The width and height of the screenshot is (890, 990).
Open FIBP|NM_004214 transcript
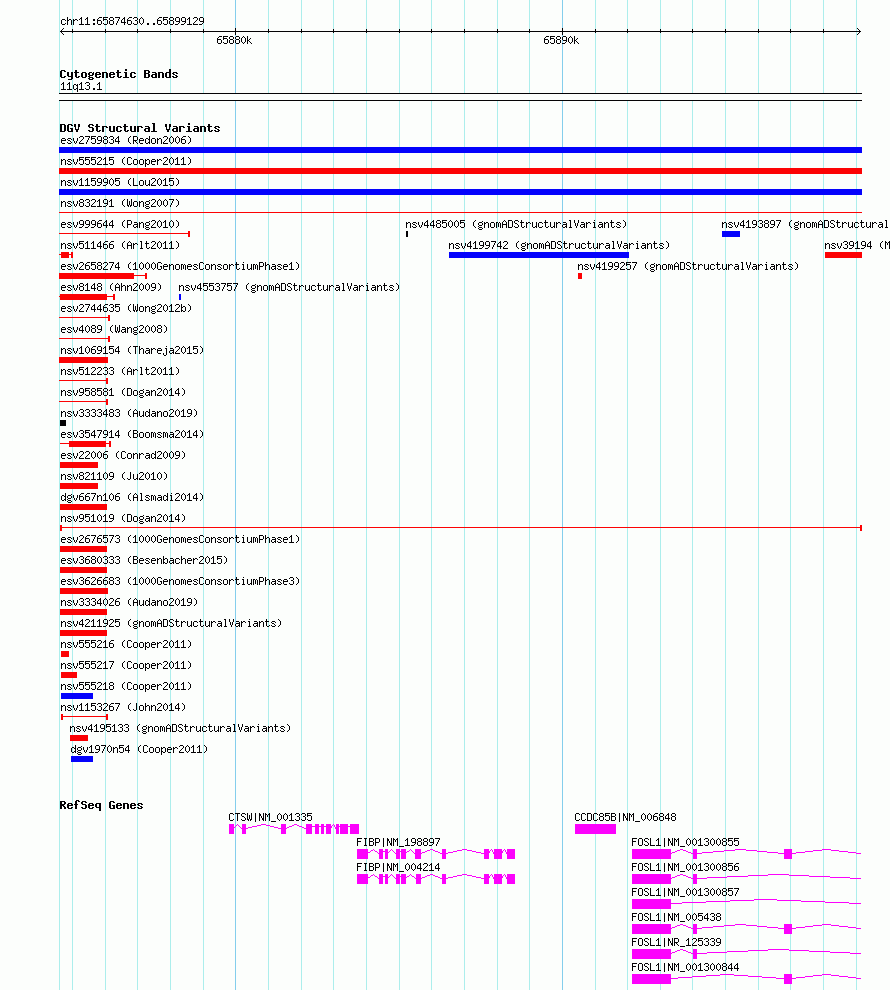(x=398, y=868)
